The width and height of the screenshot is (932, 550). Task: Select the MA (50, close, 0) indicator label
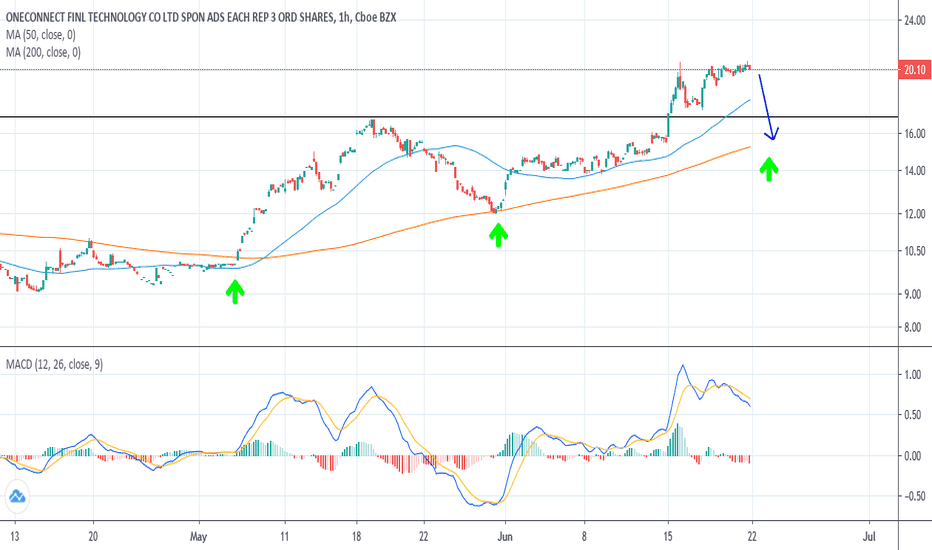click(x=41, y=35)
